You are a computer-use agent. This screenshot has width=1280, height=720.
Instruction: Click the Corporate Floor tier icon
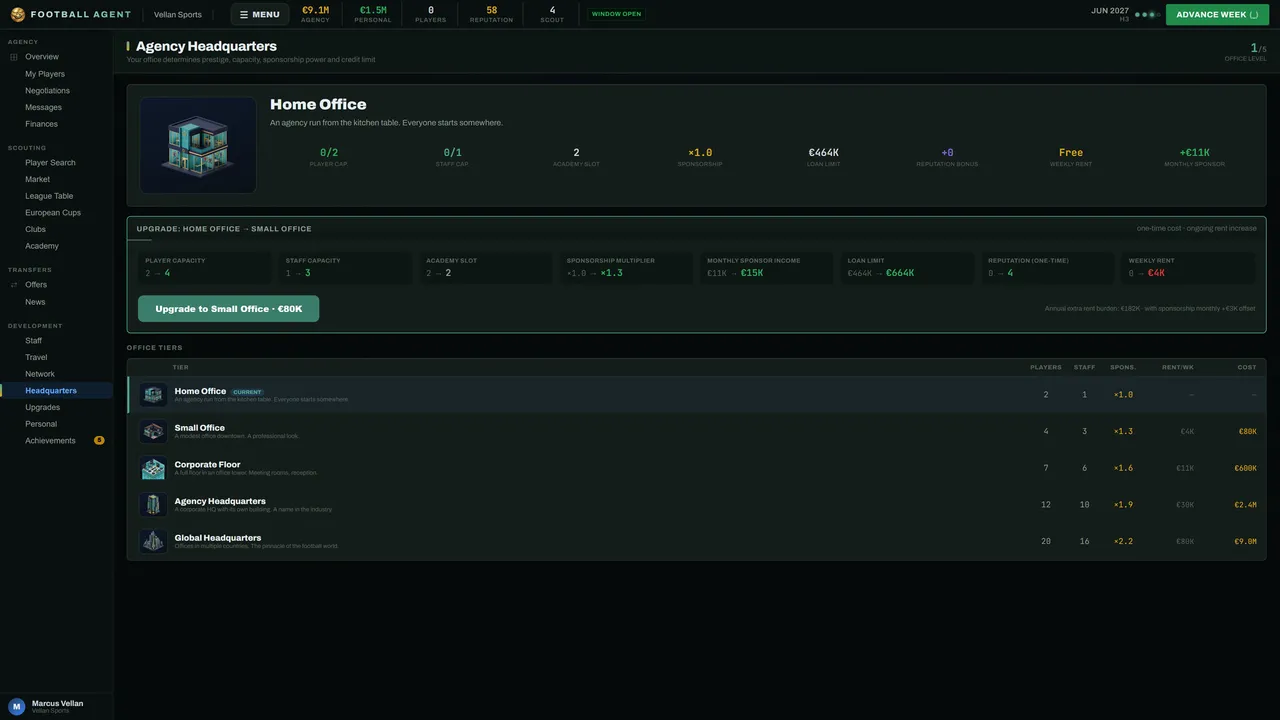click(153, 468)
